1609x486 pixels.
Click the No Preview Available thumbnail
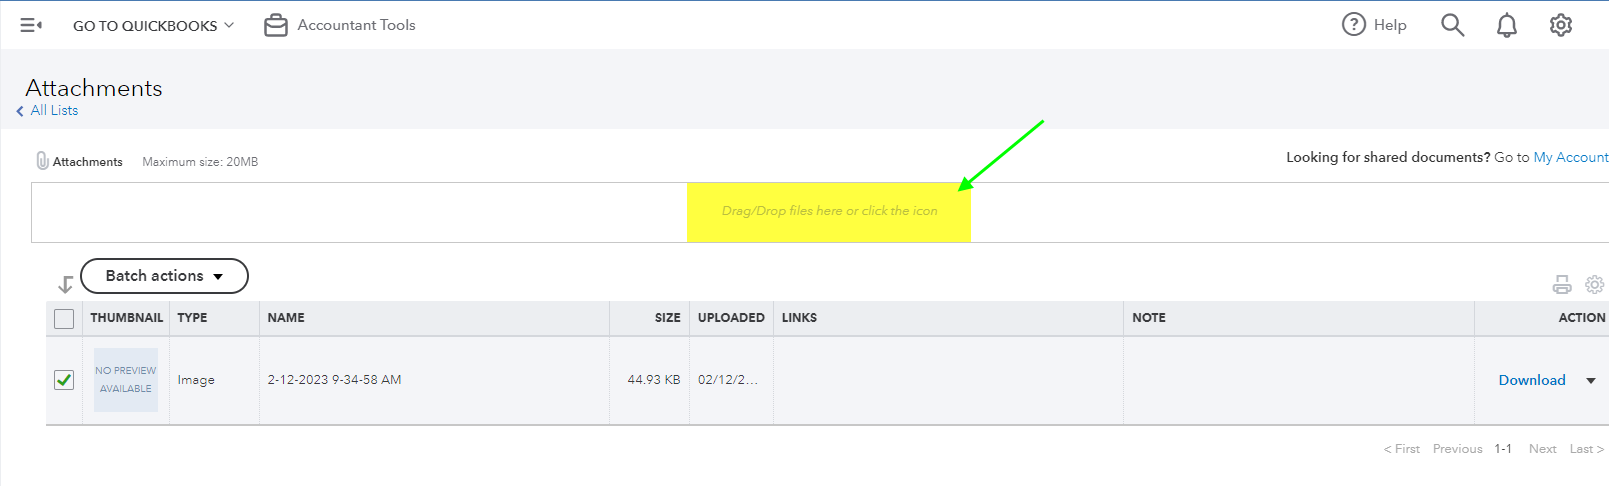click(x=126, y=380)
